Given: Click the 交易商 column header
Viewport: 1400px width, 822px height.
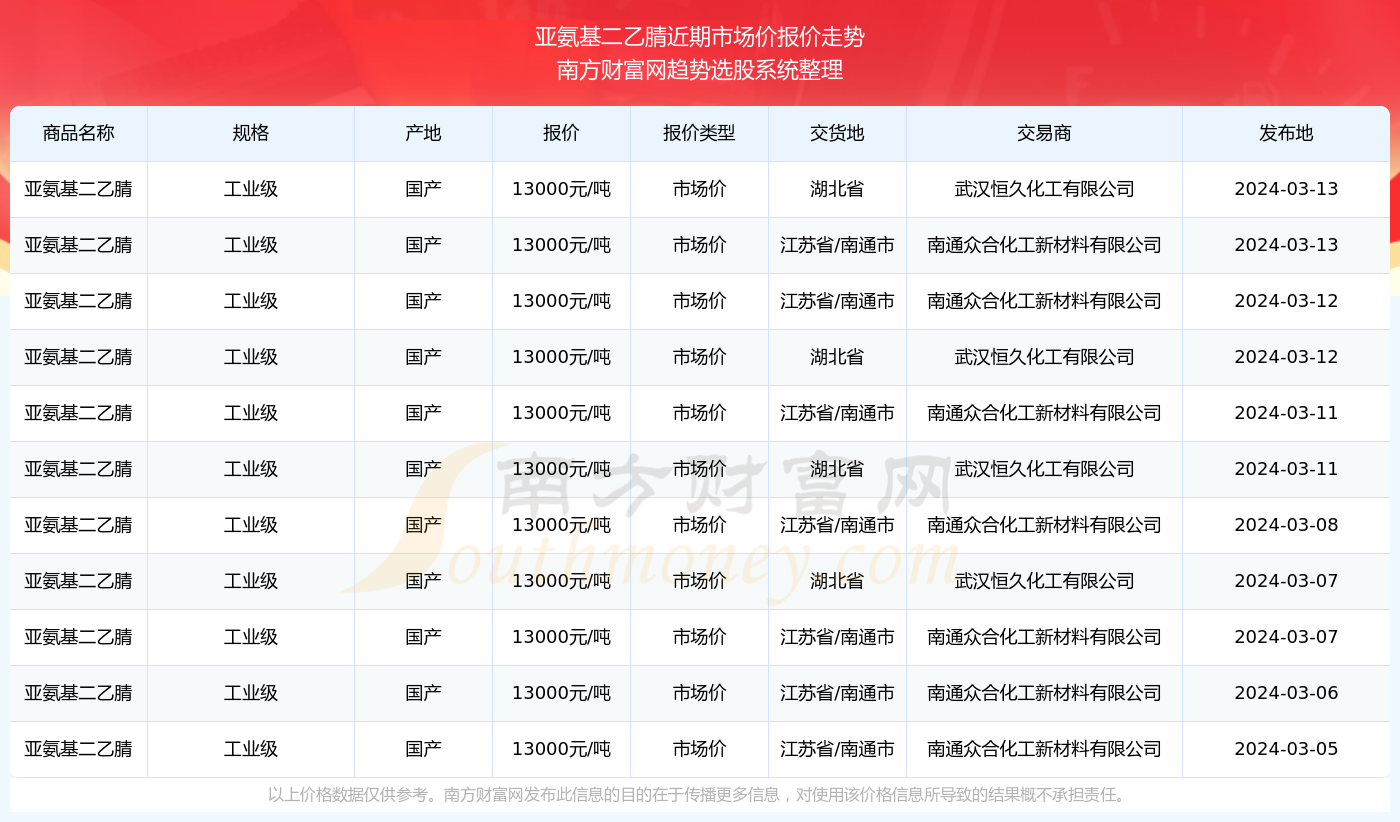Looking at the screenshot, I should (x=1044, y=133).
